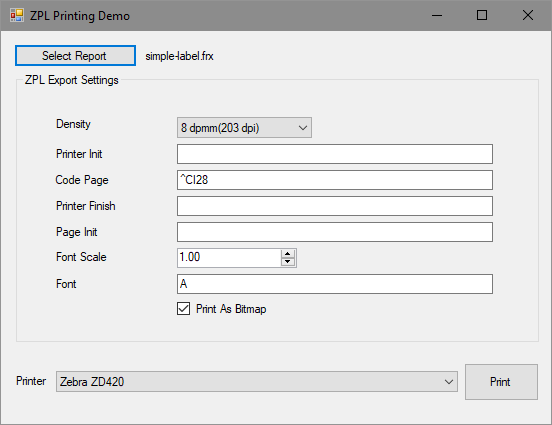The image size is (552, 425).
Task: Uncheck the Print As Bitmap checkbox
Action: [x=183, y=309]
